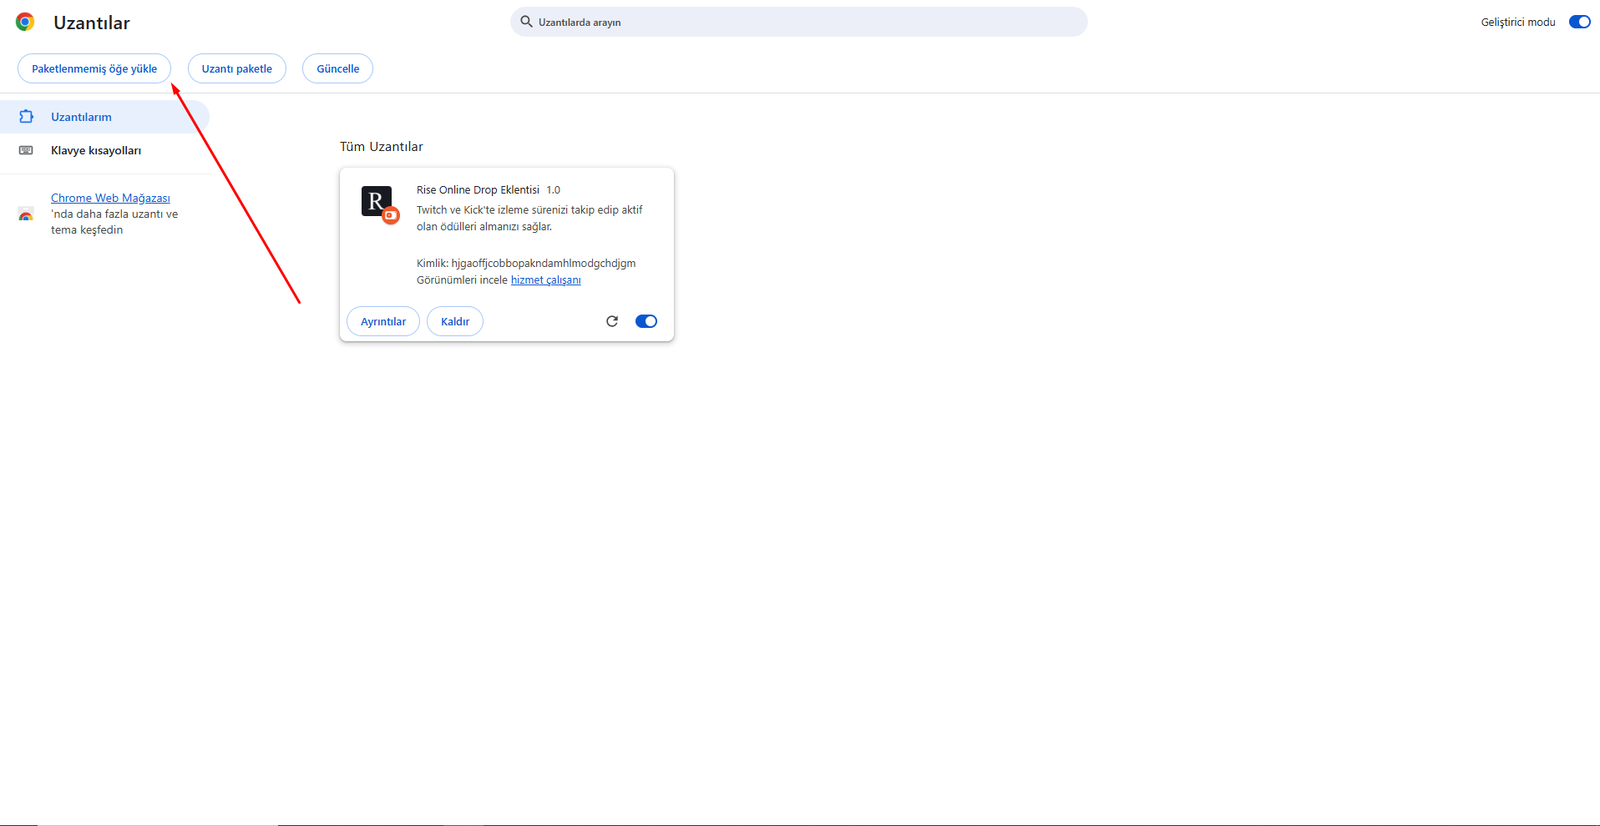Focus the Uzantılarda arayın search field
This screenshot has width=1600, height=826.
799,22
